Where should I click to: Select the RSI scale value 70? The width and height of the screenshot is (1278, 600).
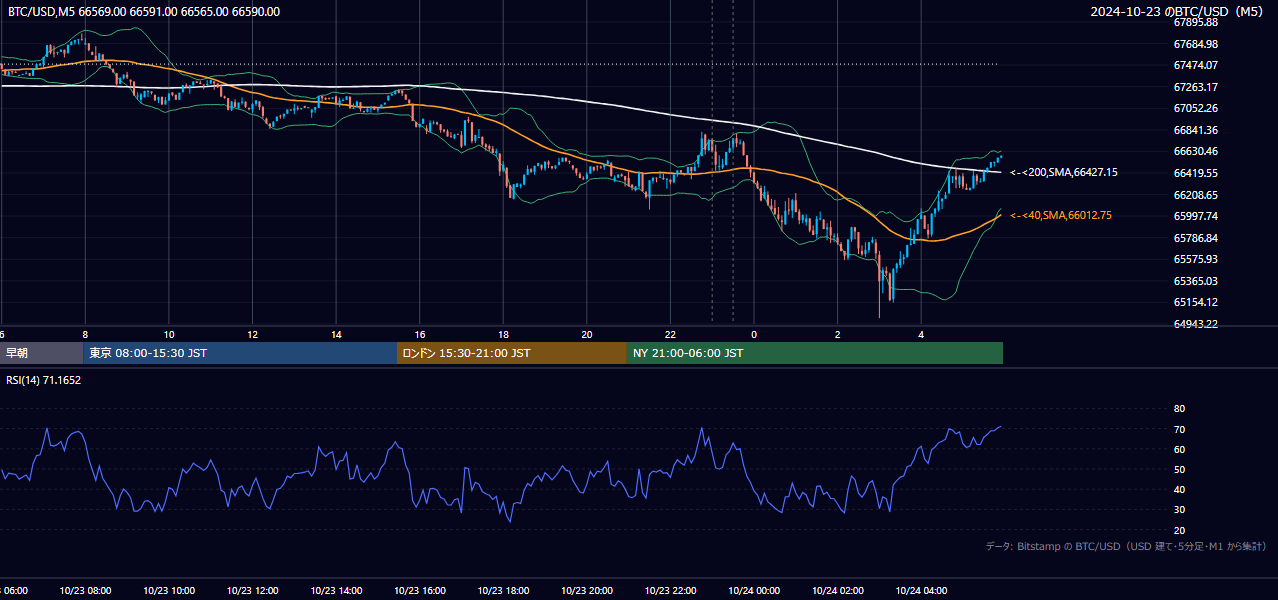[x=1179, y=430]
